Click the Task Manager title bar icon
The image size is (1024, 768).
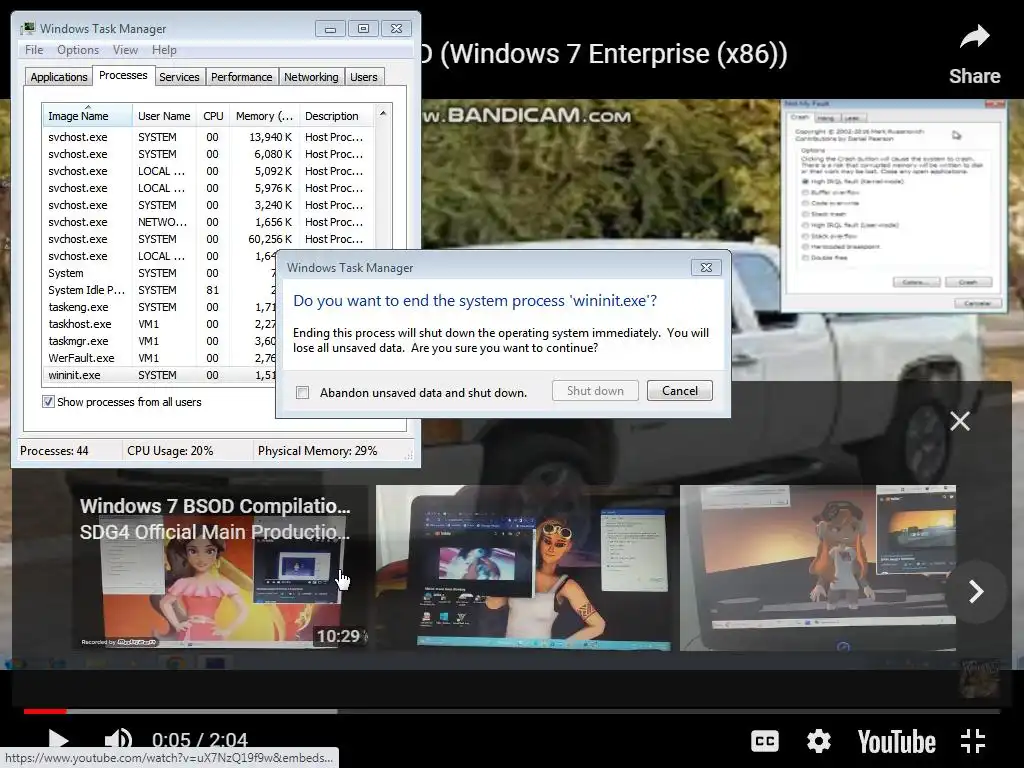pos(27,28)
